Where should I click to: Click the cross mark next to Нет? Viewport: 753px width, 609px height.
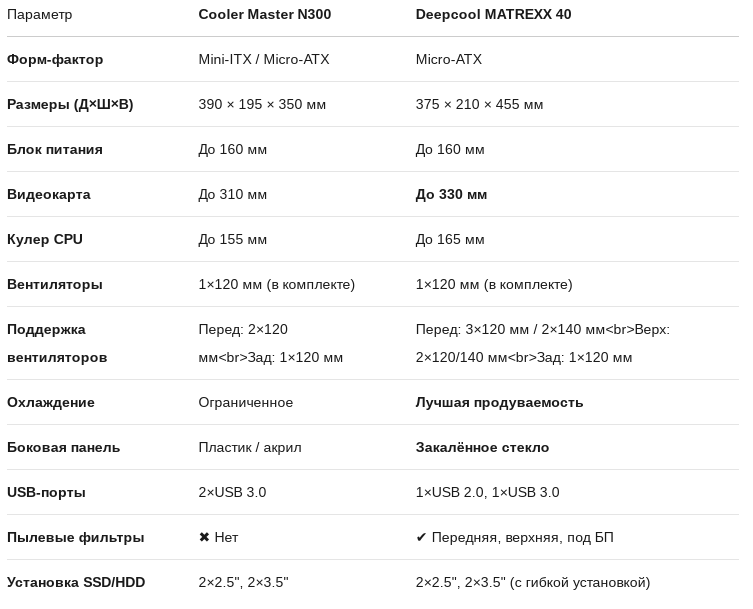[x=204, y=537]
